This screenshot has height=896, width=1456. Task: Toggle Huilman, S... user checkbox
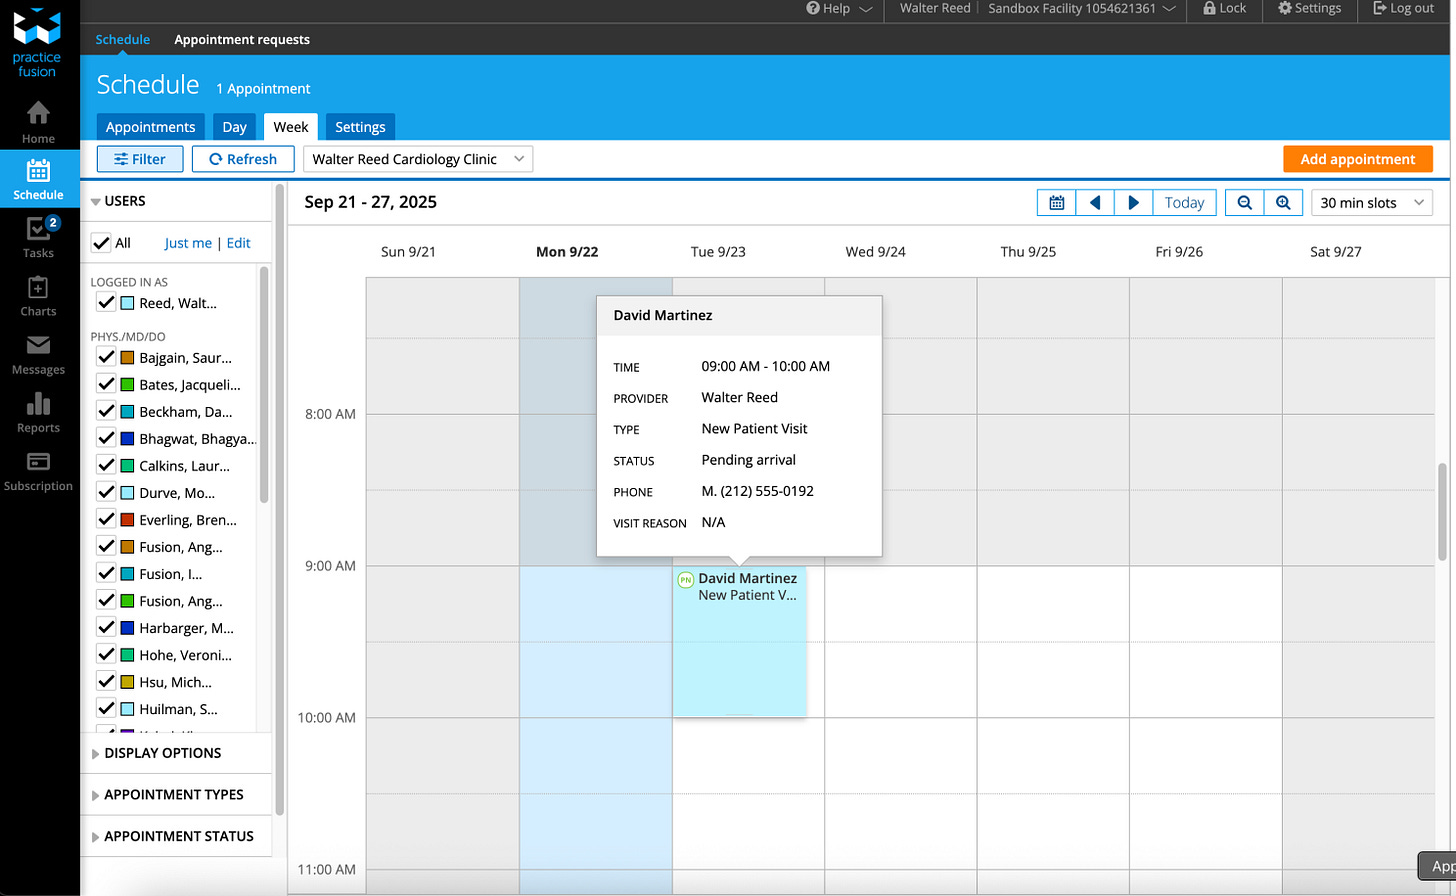(x=106, y=708)
